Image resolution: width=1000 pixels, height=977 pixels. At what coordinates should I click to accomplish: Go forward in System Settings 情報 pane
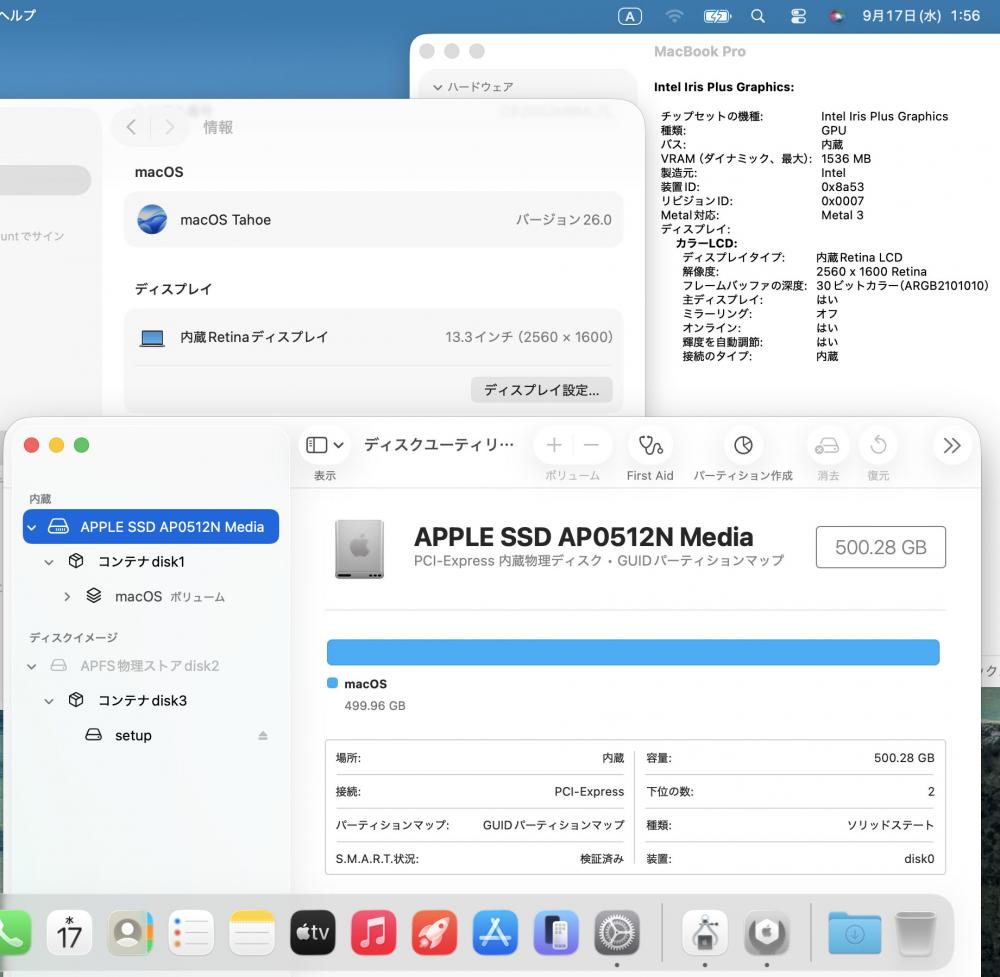point(170,128)
